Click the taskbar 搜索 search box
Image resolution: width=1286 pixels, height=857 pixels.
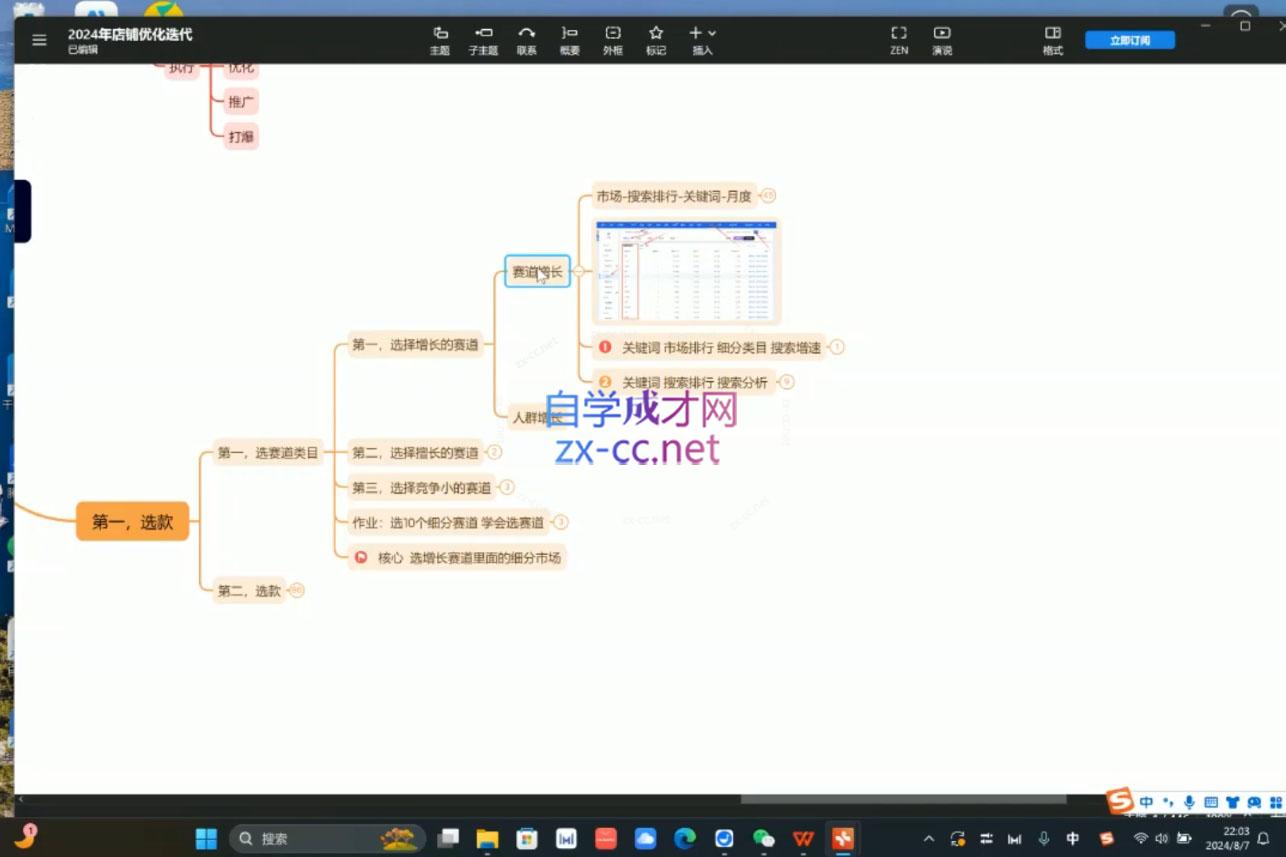click(327, 838)
